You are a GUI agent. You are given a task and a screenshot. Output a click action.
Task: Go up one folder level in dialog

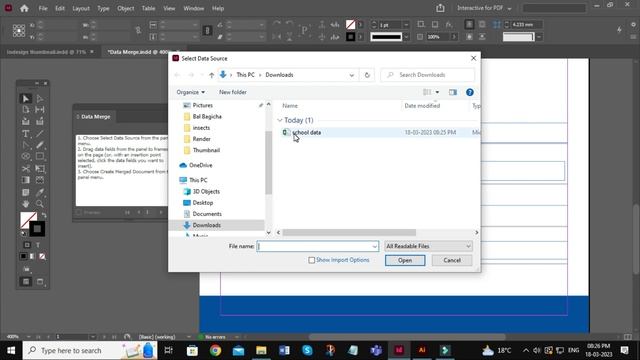pyautogui.click(x=211, y=75)
